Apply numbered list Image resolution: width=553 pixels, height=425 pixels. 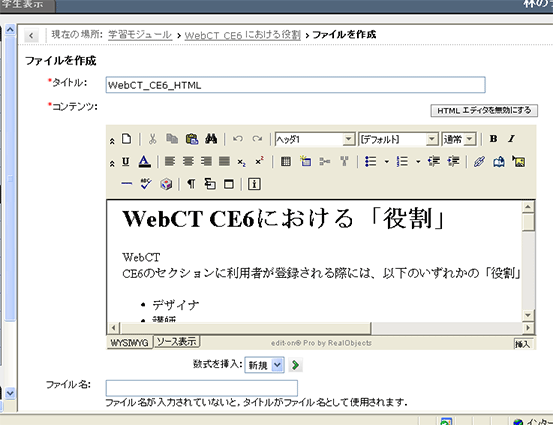point(402,162)
